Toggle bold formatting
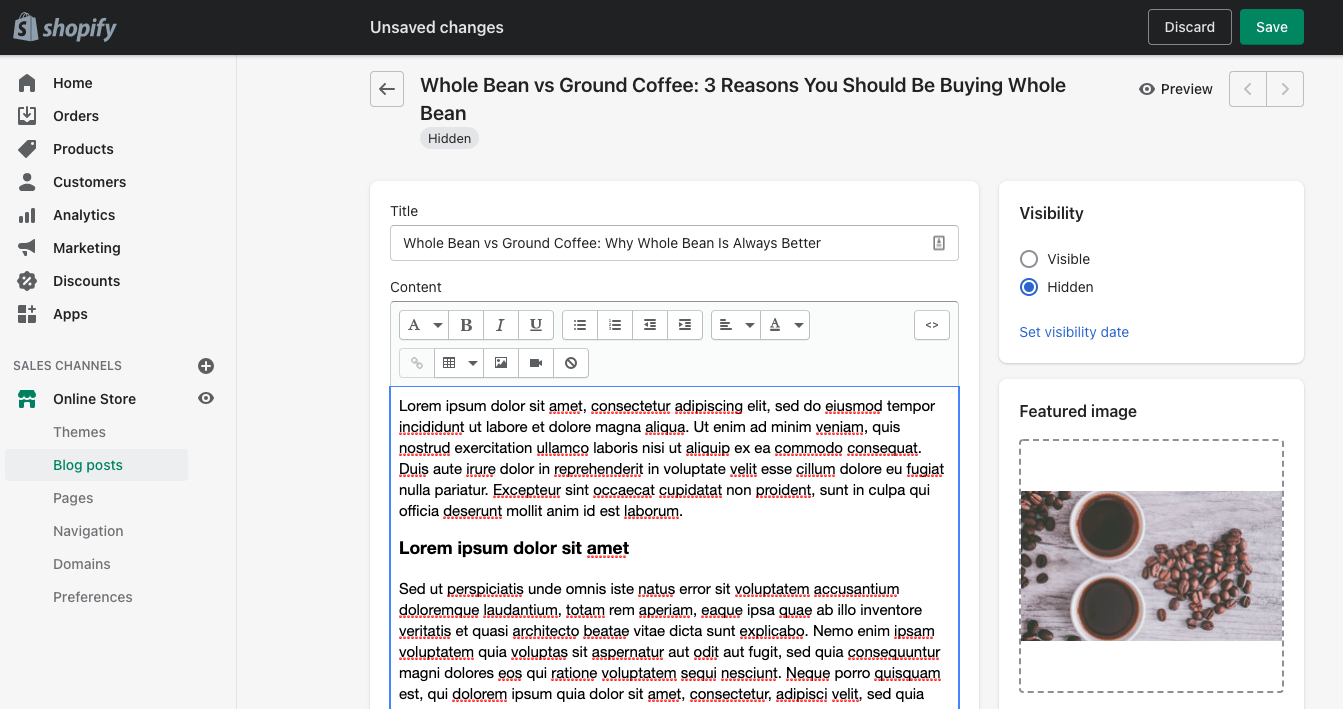This screenshot has width=1343, height=709. click(x=466, y=325)
